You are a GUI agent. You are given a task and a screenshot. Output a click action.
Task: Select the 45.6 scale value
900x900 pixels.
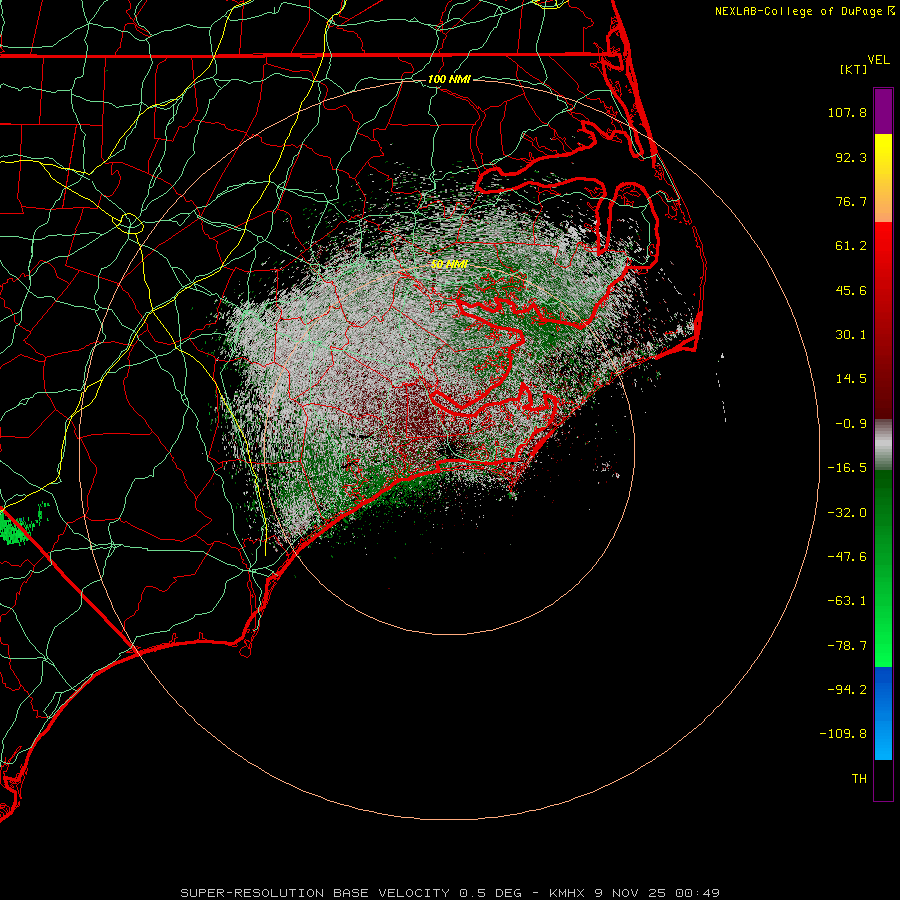pos(851,290)
